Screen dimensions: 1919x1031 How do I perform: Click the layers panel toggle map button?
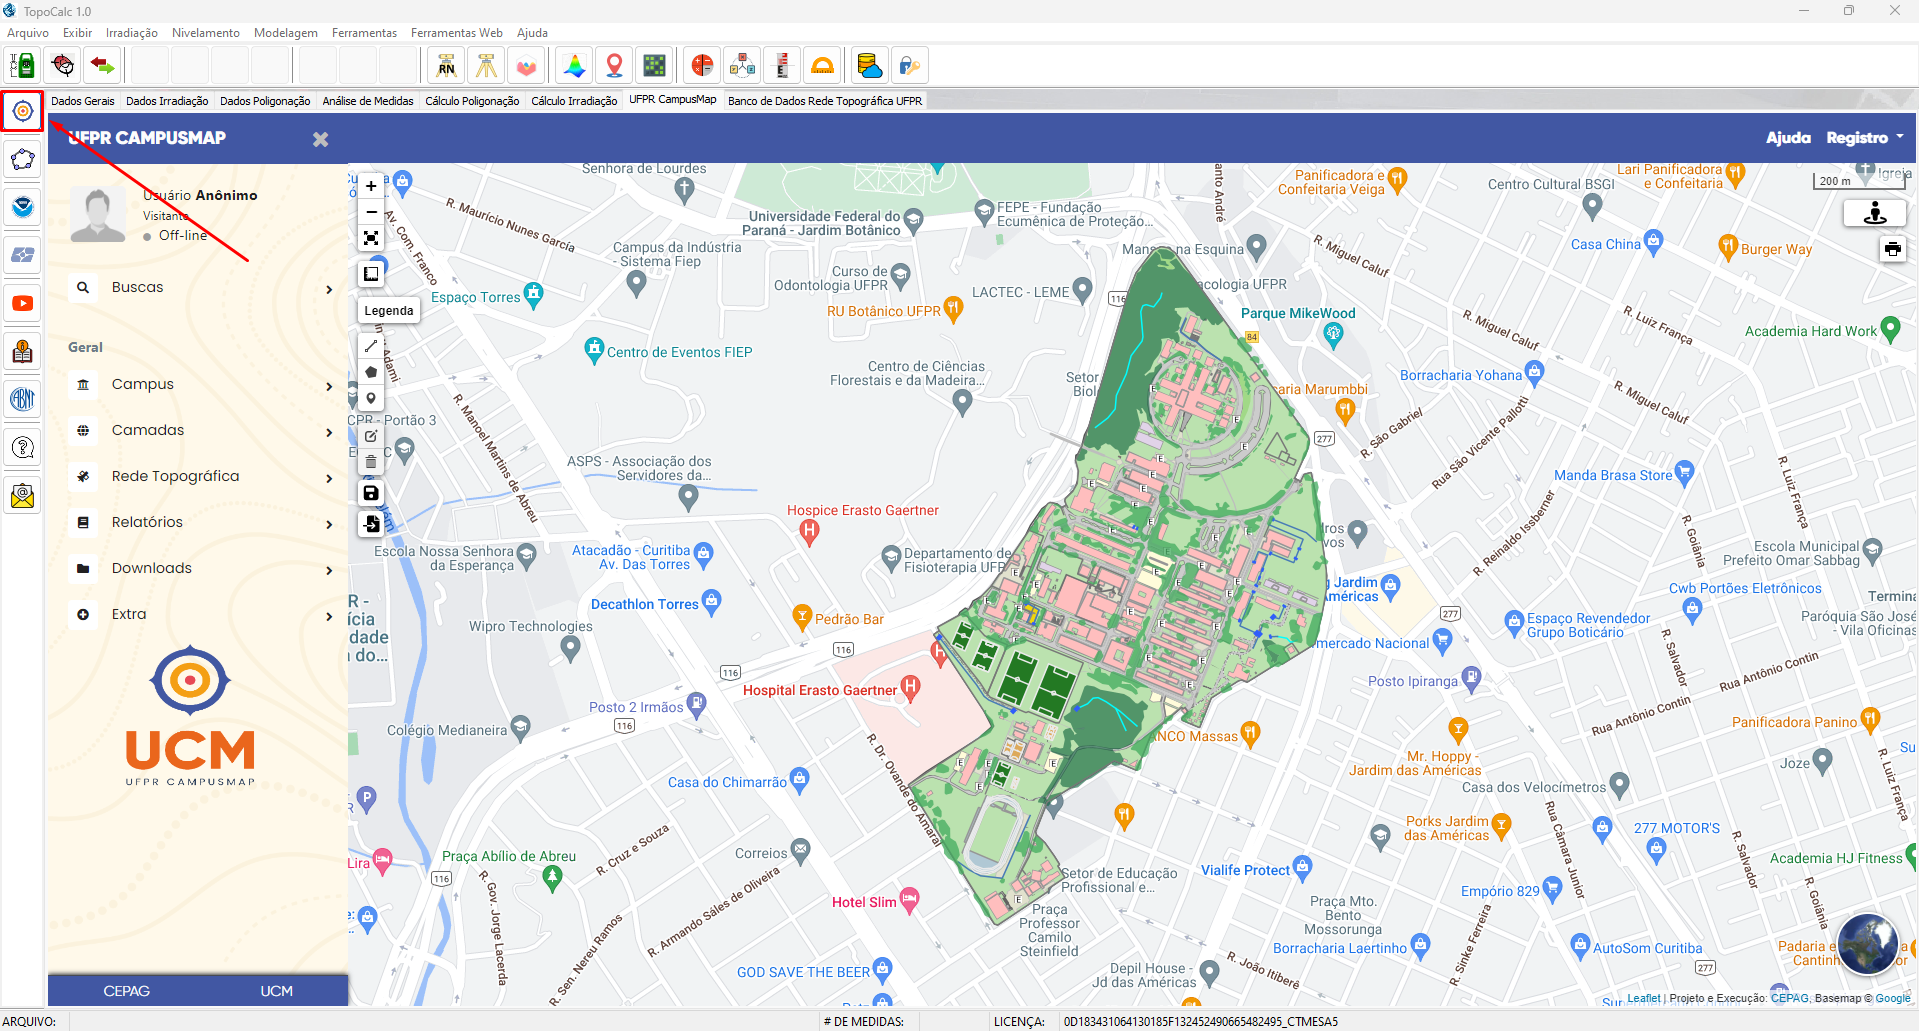pos(371,274)
